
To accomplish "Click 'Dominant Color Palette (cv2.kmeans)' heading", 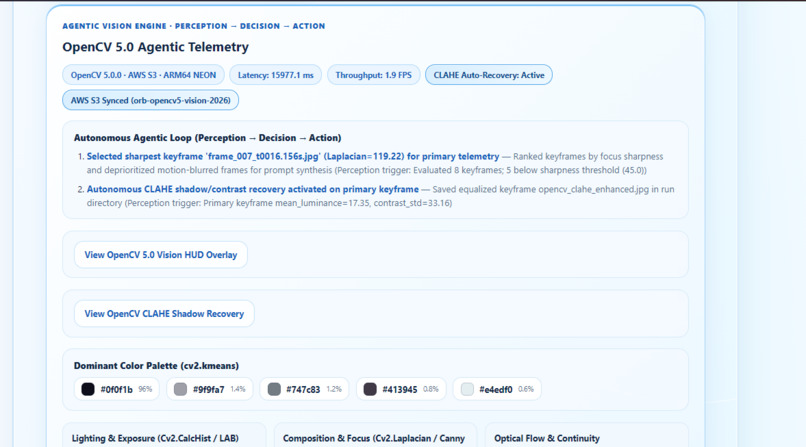I will 156,366.
